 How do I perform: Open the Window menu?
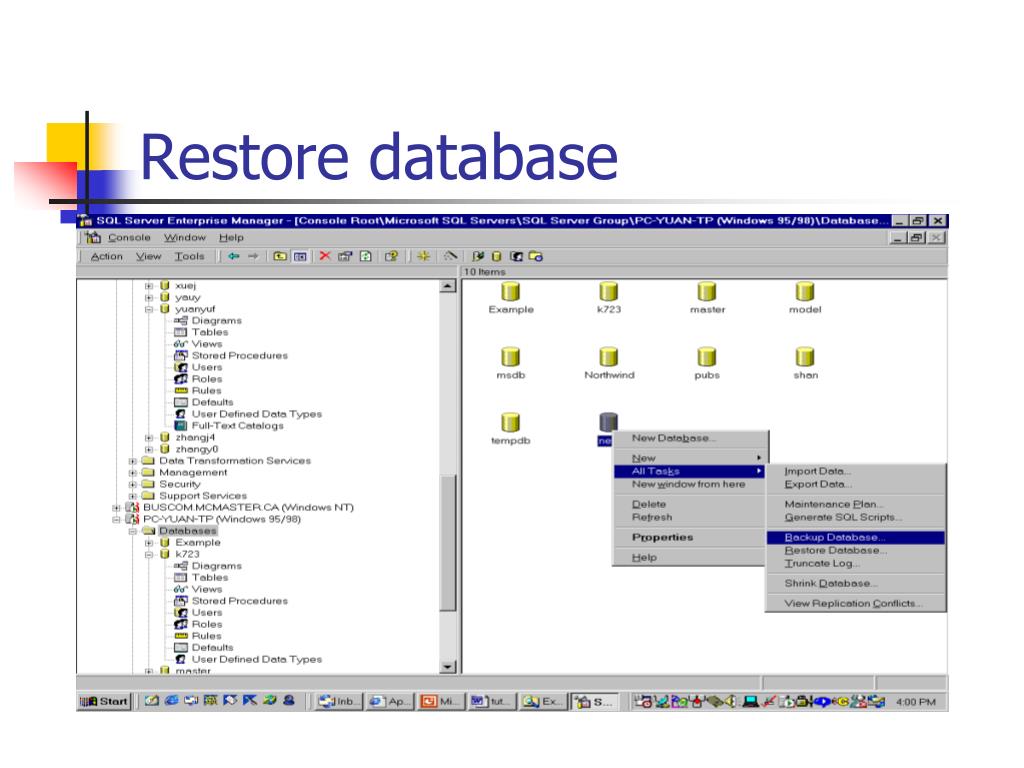coord(185,238)
